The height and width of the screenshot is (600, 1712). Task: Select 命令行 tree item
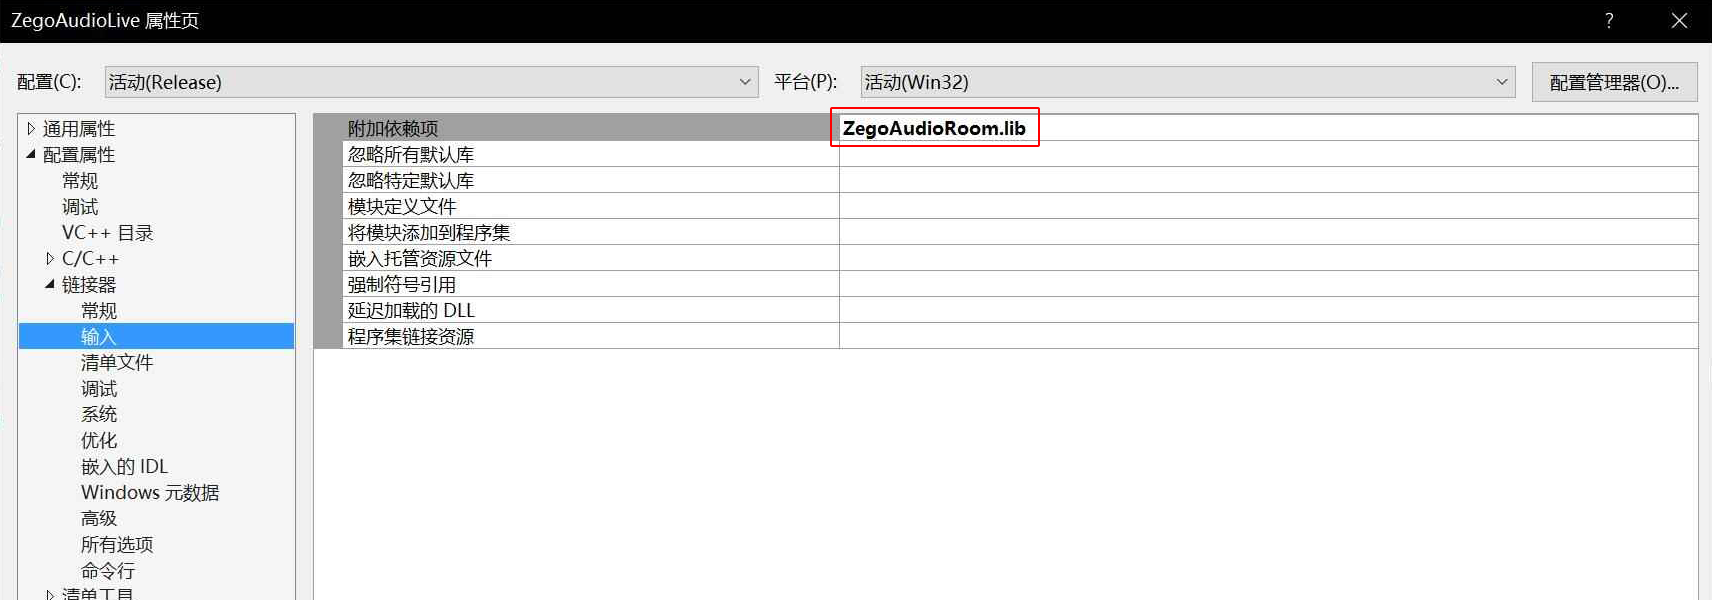[108, 570]
